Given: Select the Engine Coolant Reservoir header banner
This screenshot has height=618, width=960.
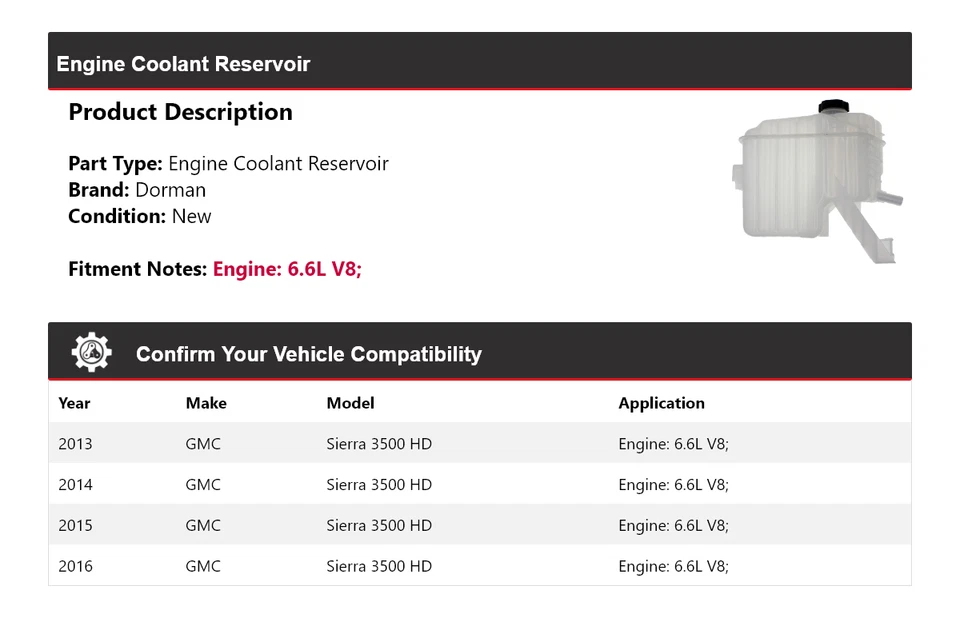Looking at the screenshot, I should pyautogui.click(x=183, y=63).
